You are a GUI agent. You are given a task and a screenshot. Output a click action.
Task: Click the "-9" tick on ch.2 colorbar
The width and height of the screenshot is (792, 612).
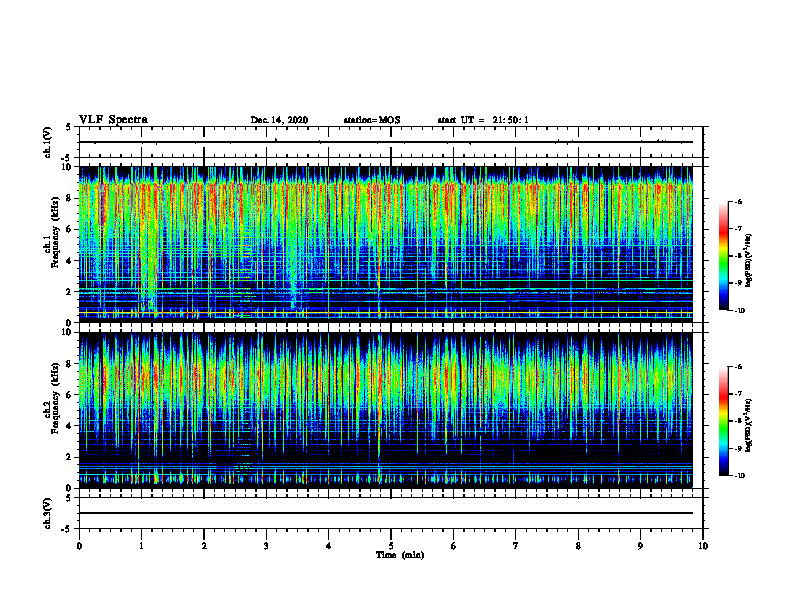pos(738,448)
